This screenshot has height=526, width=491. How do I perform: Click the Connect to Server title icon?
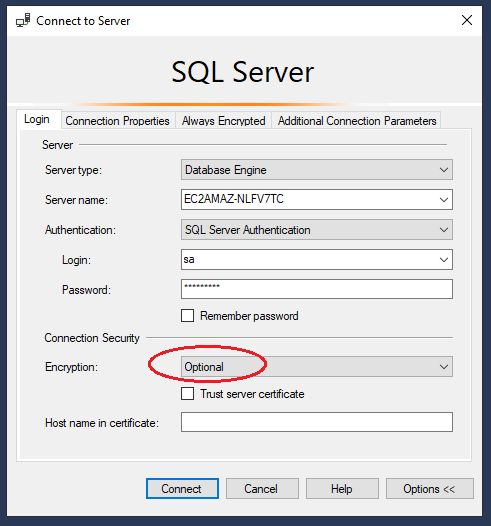click(x=23, y=20)
